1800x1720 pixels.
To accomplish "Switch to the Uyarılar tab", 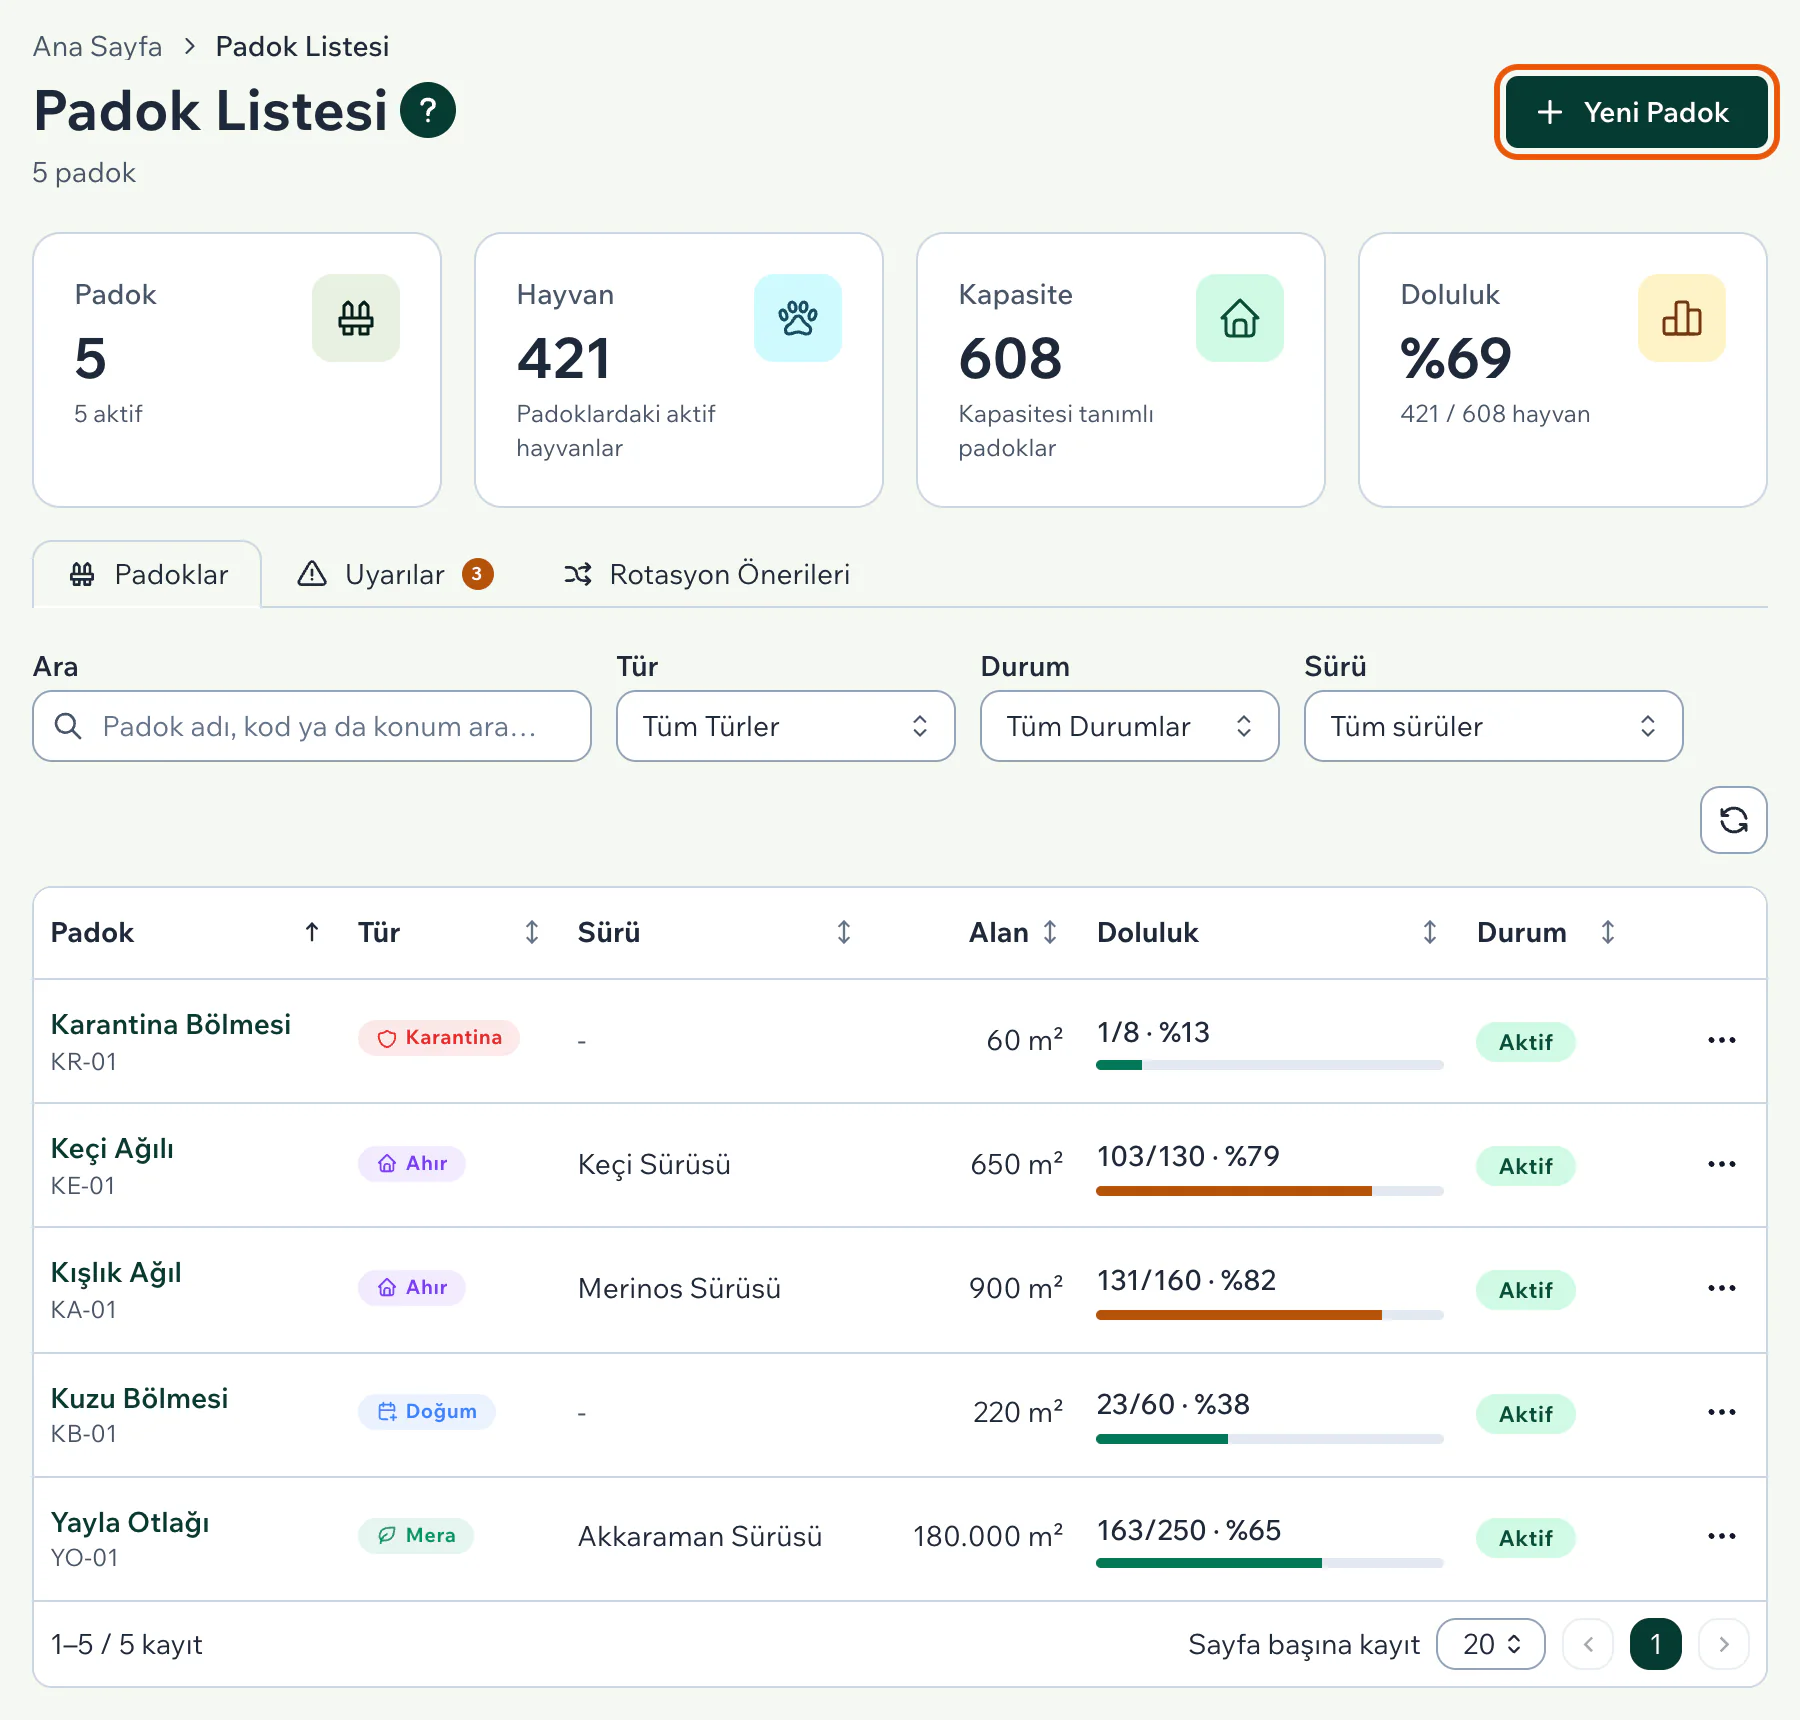I will pyautogui.click(x=396, y=574).
